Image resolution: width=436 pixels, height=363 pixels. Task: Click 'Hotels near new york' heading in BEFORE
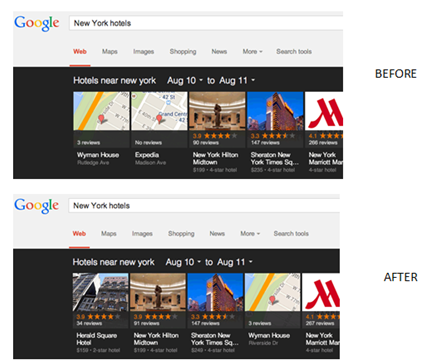click(115, 80)
